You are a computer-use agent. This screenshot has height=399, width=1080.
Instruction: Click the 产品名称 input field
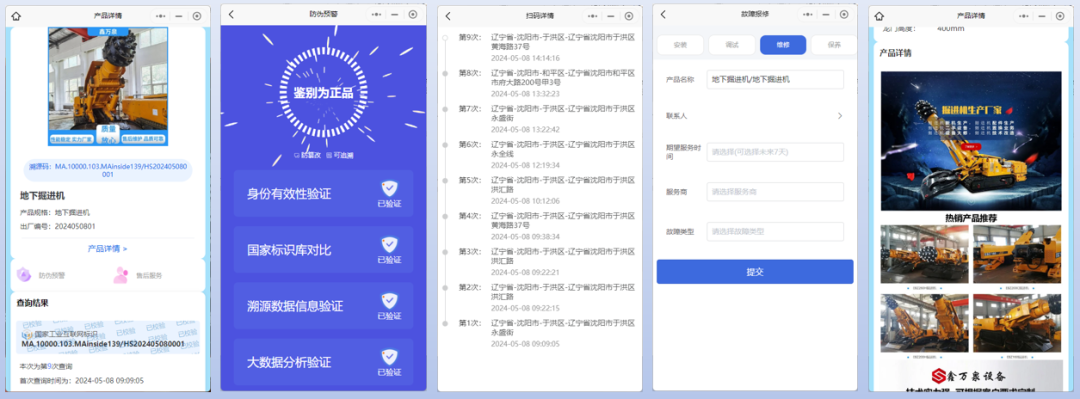pos(775,79)
